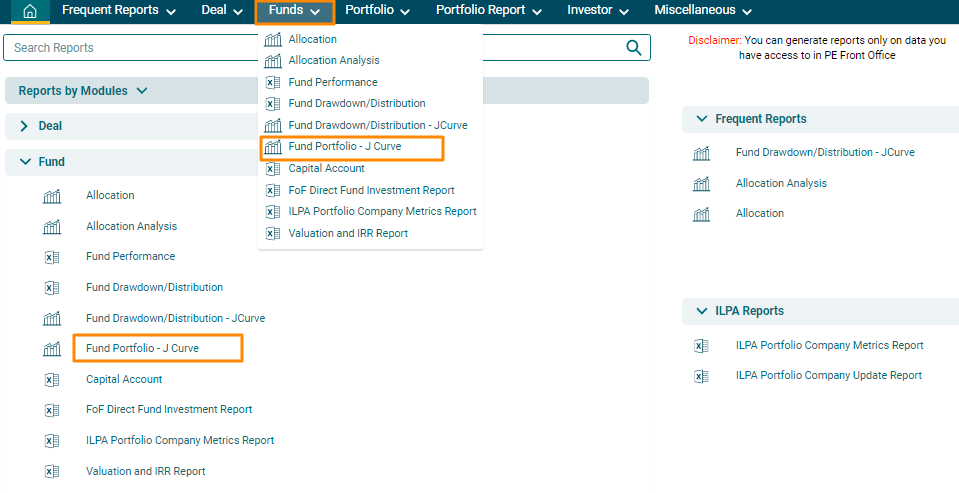Screen dimensions: 959x493
Task: Select Fund Portfolio - J Curve from Funds dropdown
Action: coord(345,147)
